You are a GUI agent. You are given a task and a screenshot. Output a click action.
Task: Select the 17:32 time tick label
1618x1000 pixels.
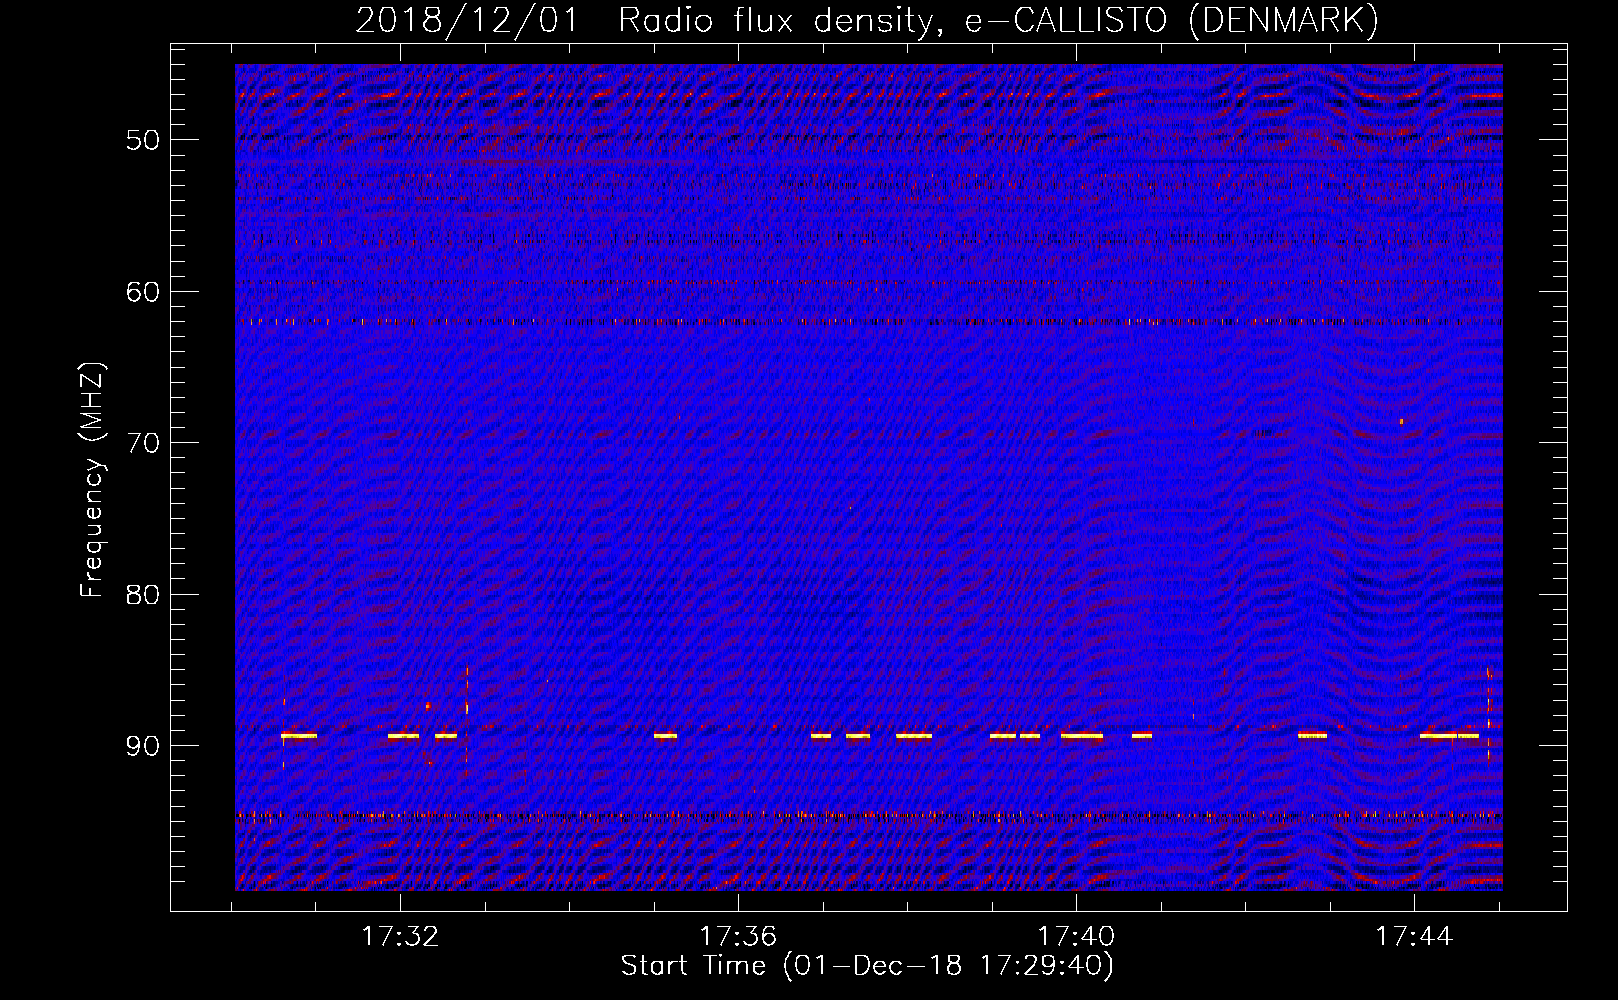tap(400, 936)
